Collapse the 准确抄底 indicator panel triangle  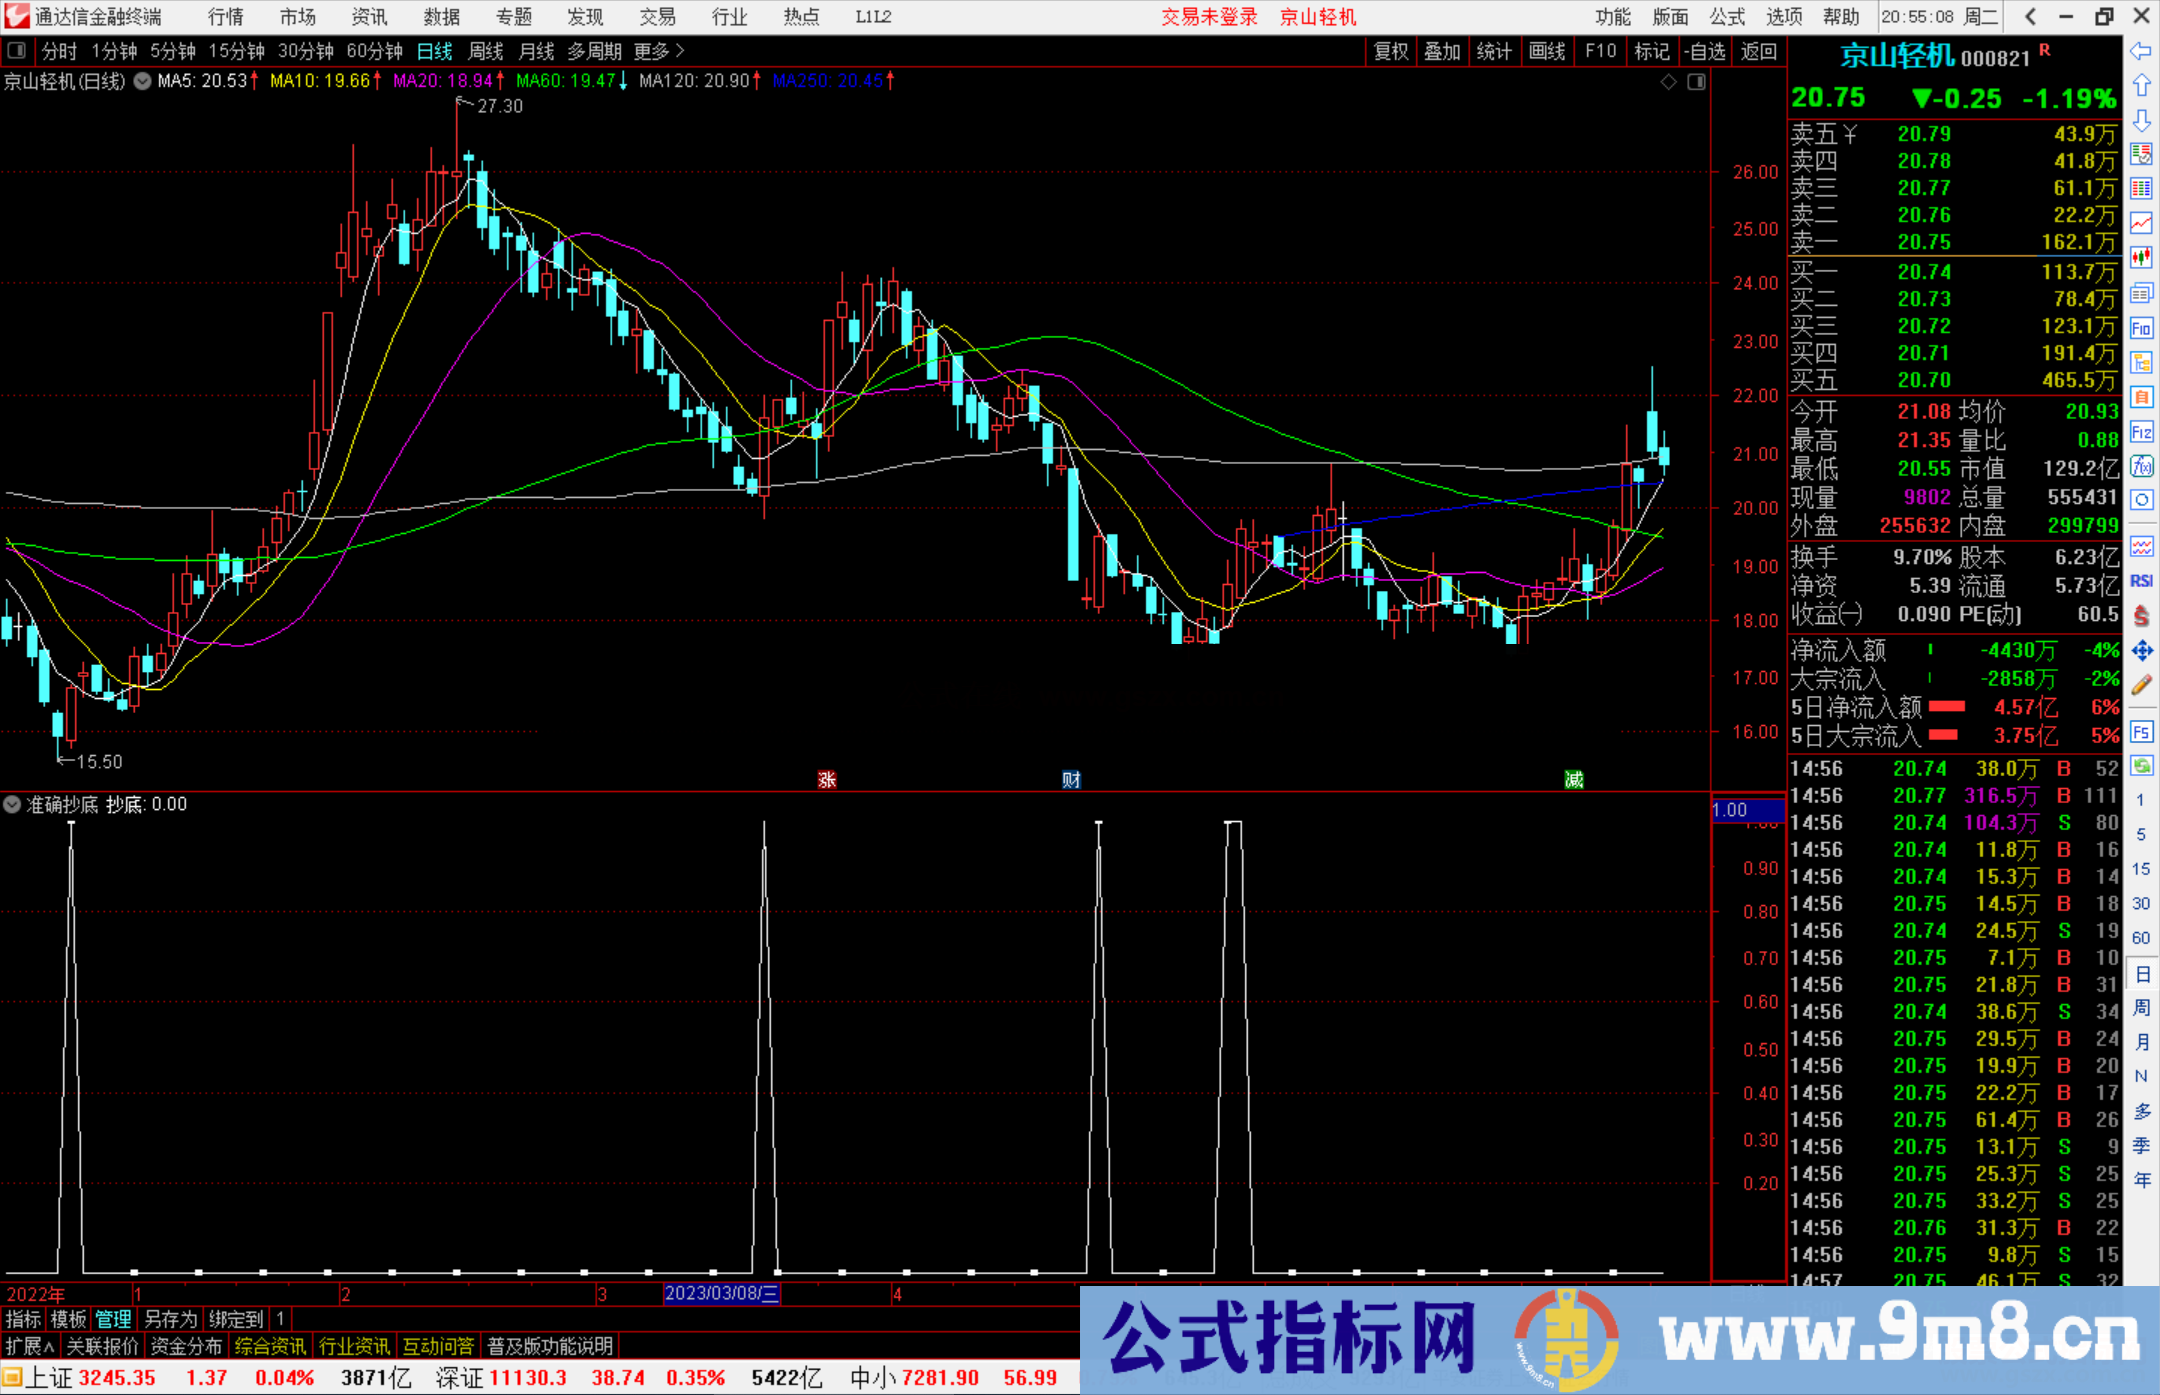pyautogui.click(x=12, y=804)
